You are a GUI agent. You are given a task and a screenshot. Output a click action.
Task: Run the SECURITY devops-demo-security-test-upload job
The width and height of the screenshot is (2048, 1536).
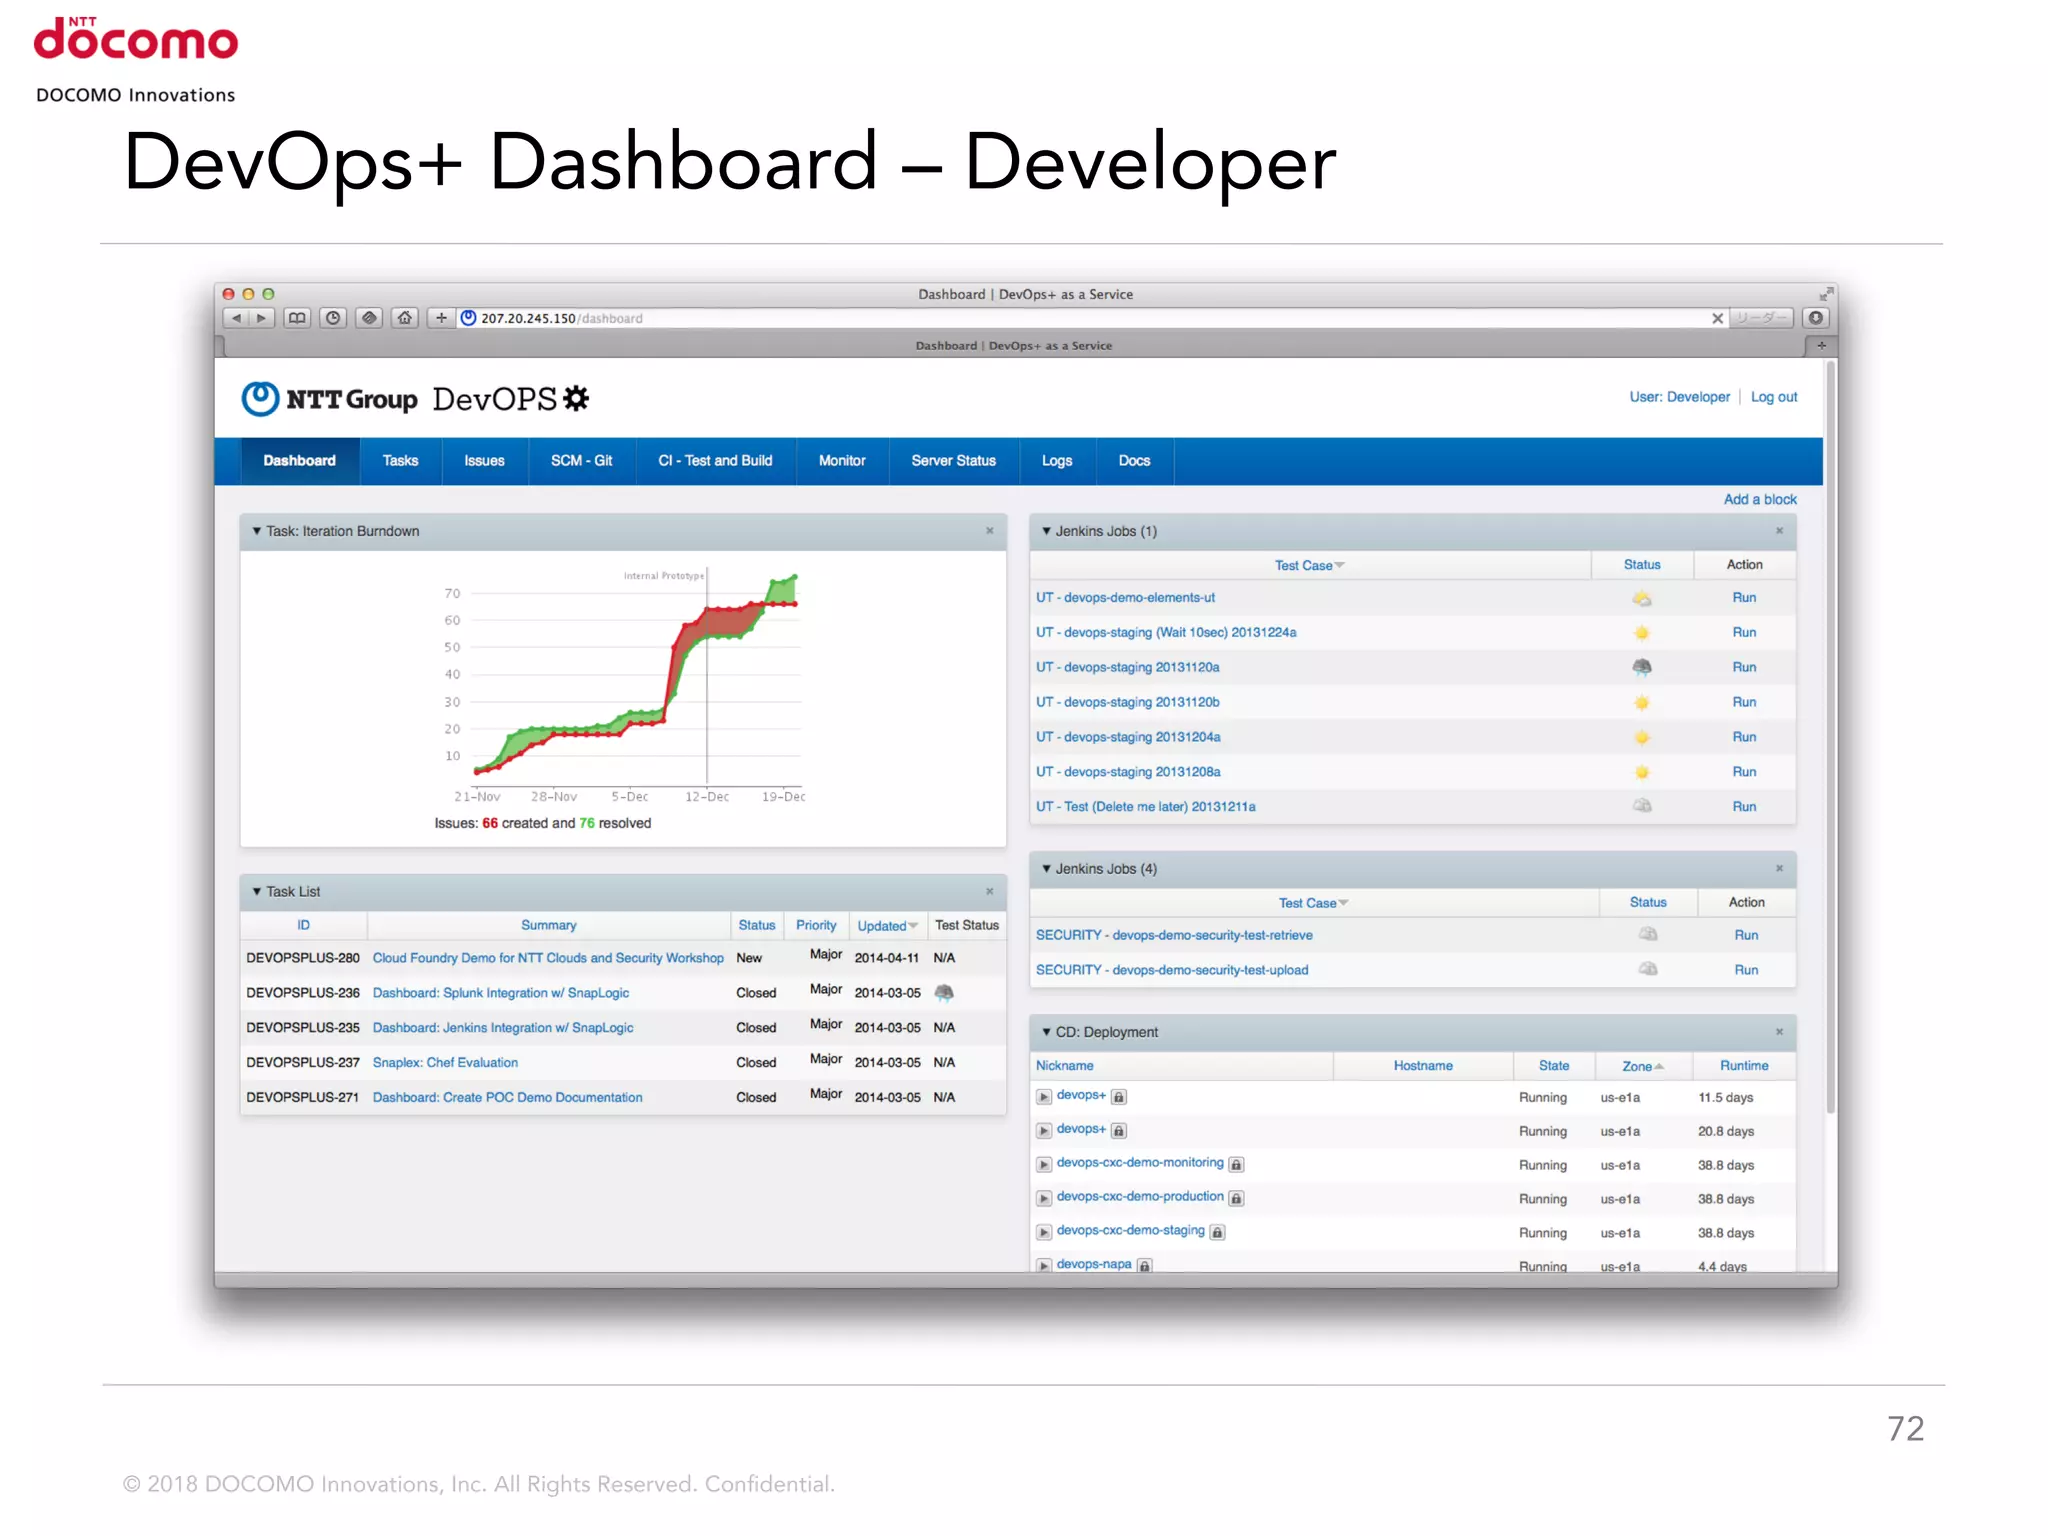tap(1746, 970)
